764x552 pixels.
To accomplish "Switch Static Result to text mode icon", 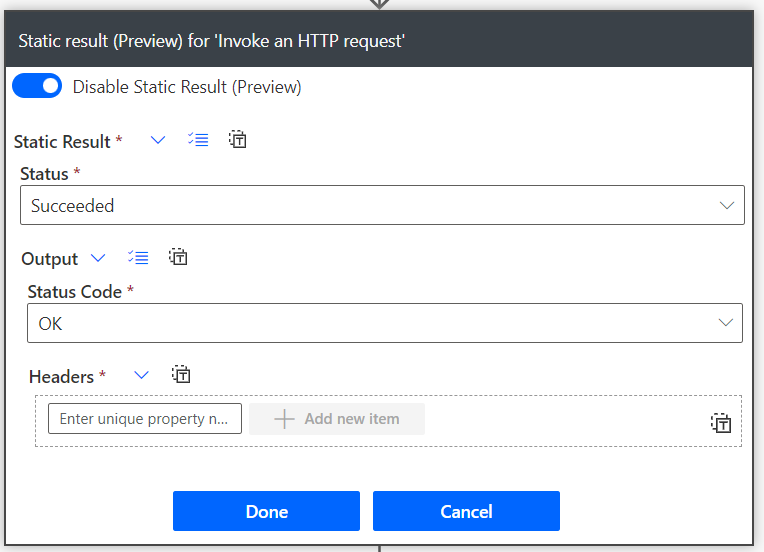I will [237, 140].
